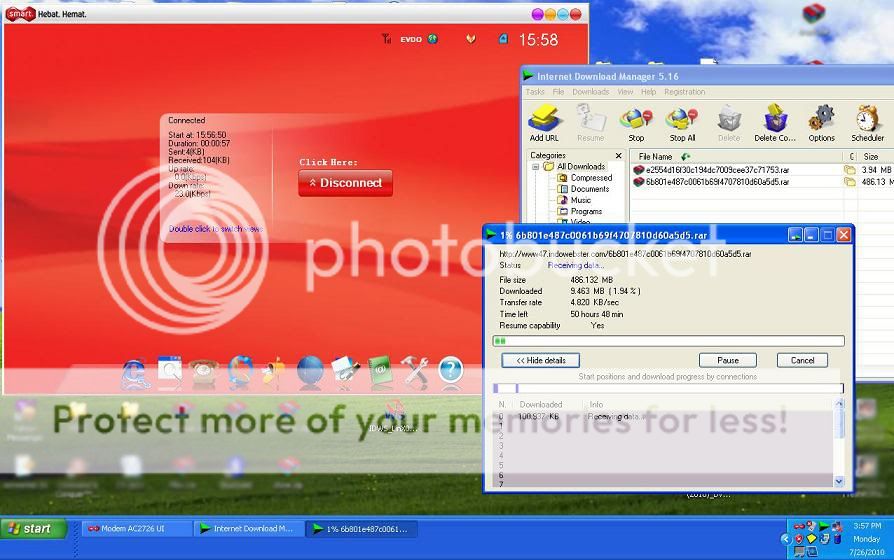The width and height of the screenshot is (894, 560).
Task: Select Documents category in IDM tree
Action: pyautogui.click(x=584, y=189)
